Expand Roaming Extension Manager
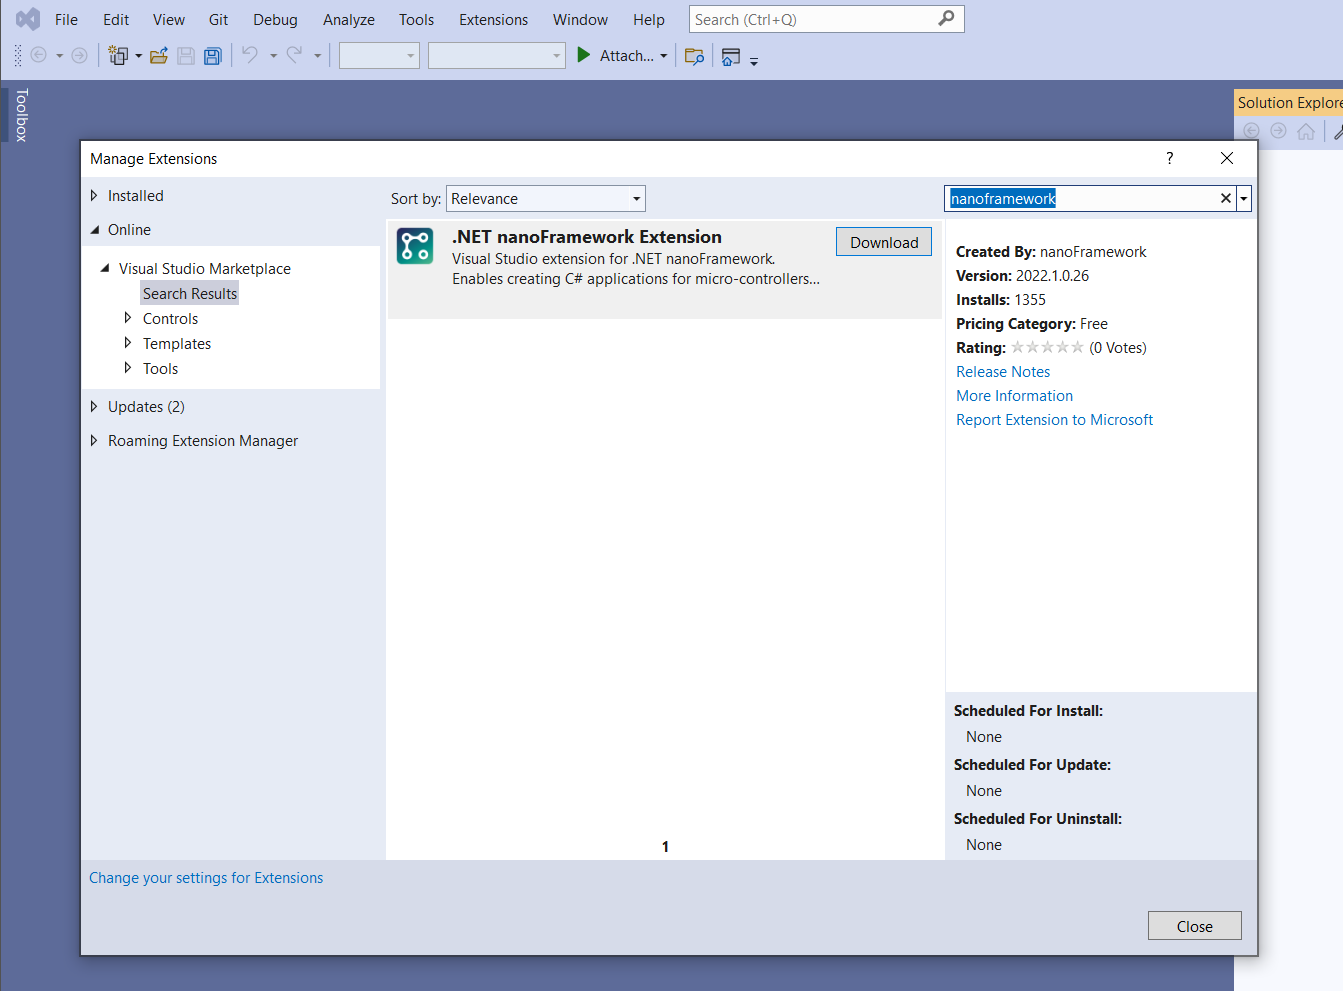The image size is (1343, 991). [93, 440]
